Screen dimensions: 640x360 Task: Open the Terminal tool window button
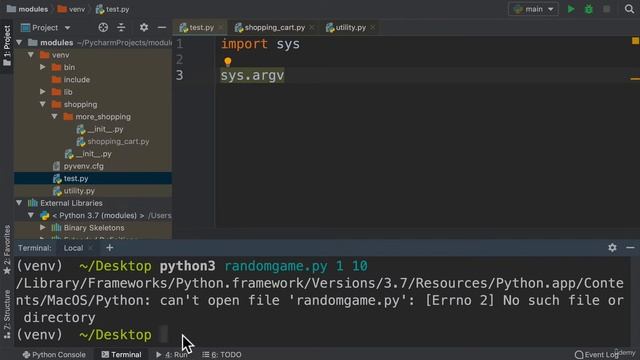point(121,354)
